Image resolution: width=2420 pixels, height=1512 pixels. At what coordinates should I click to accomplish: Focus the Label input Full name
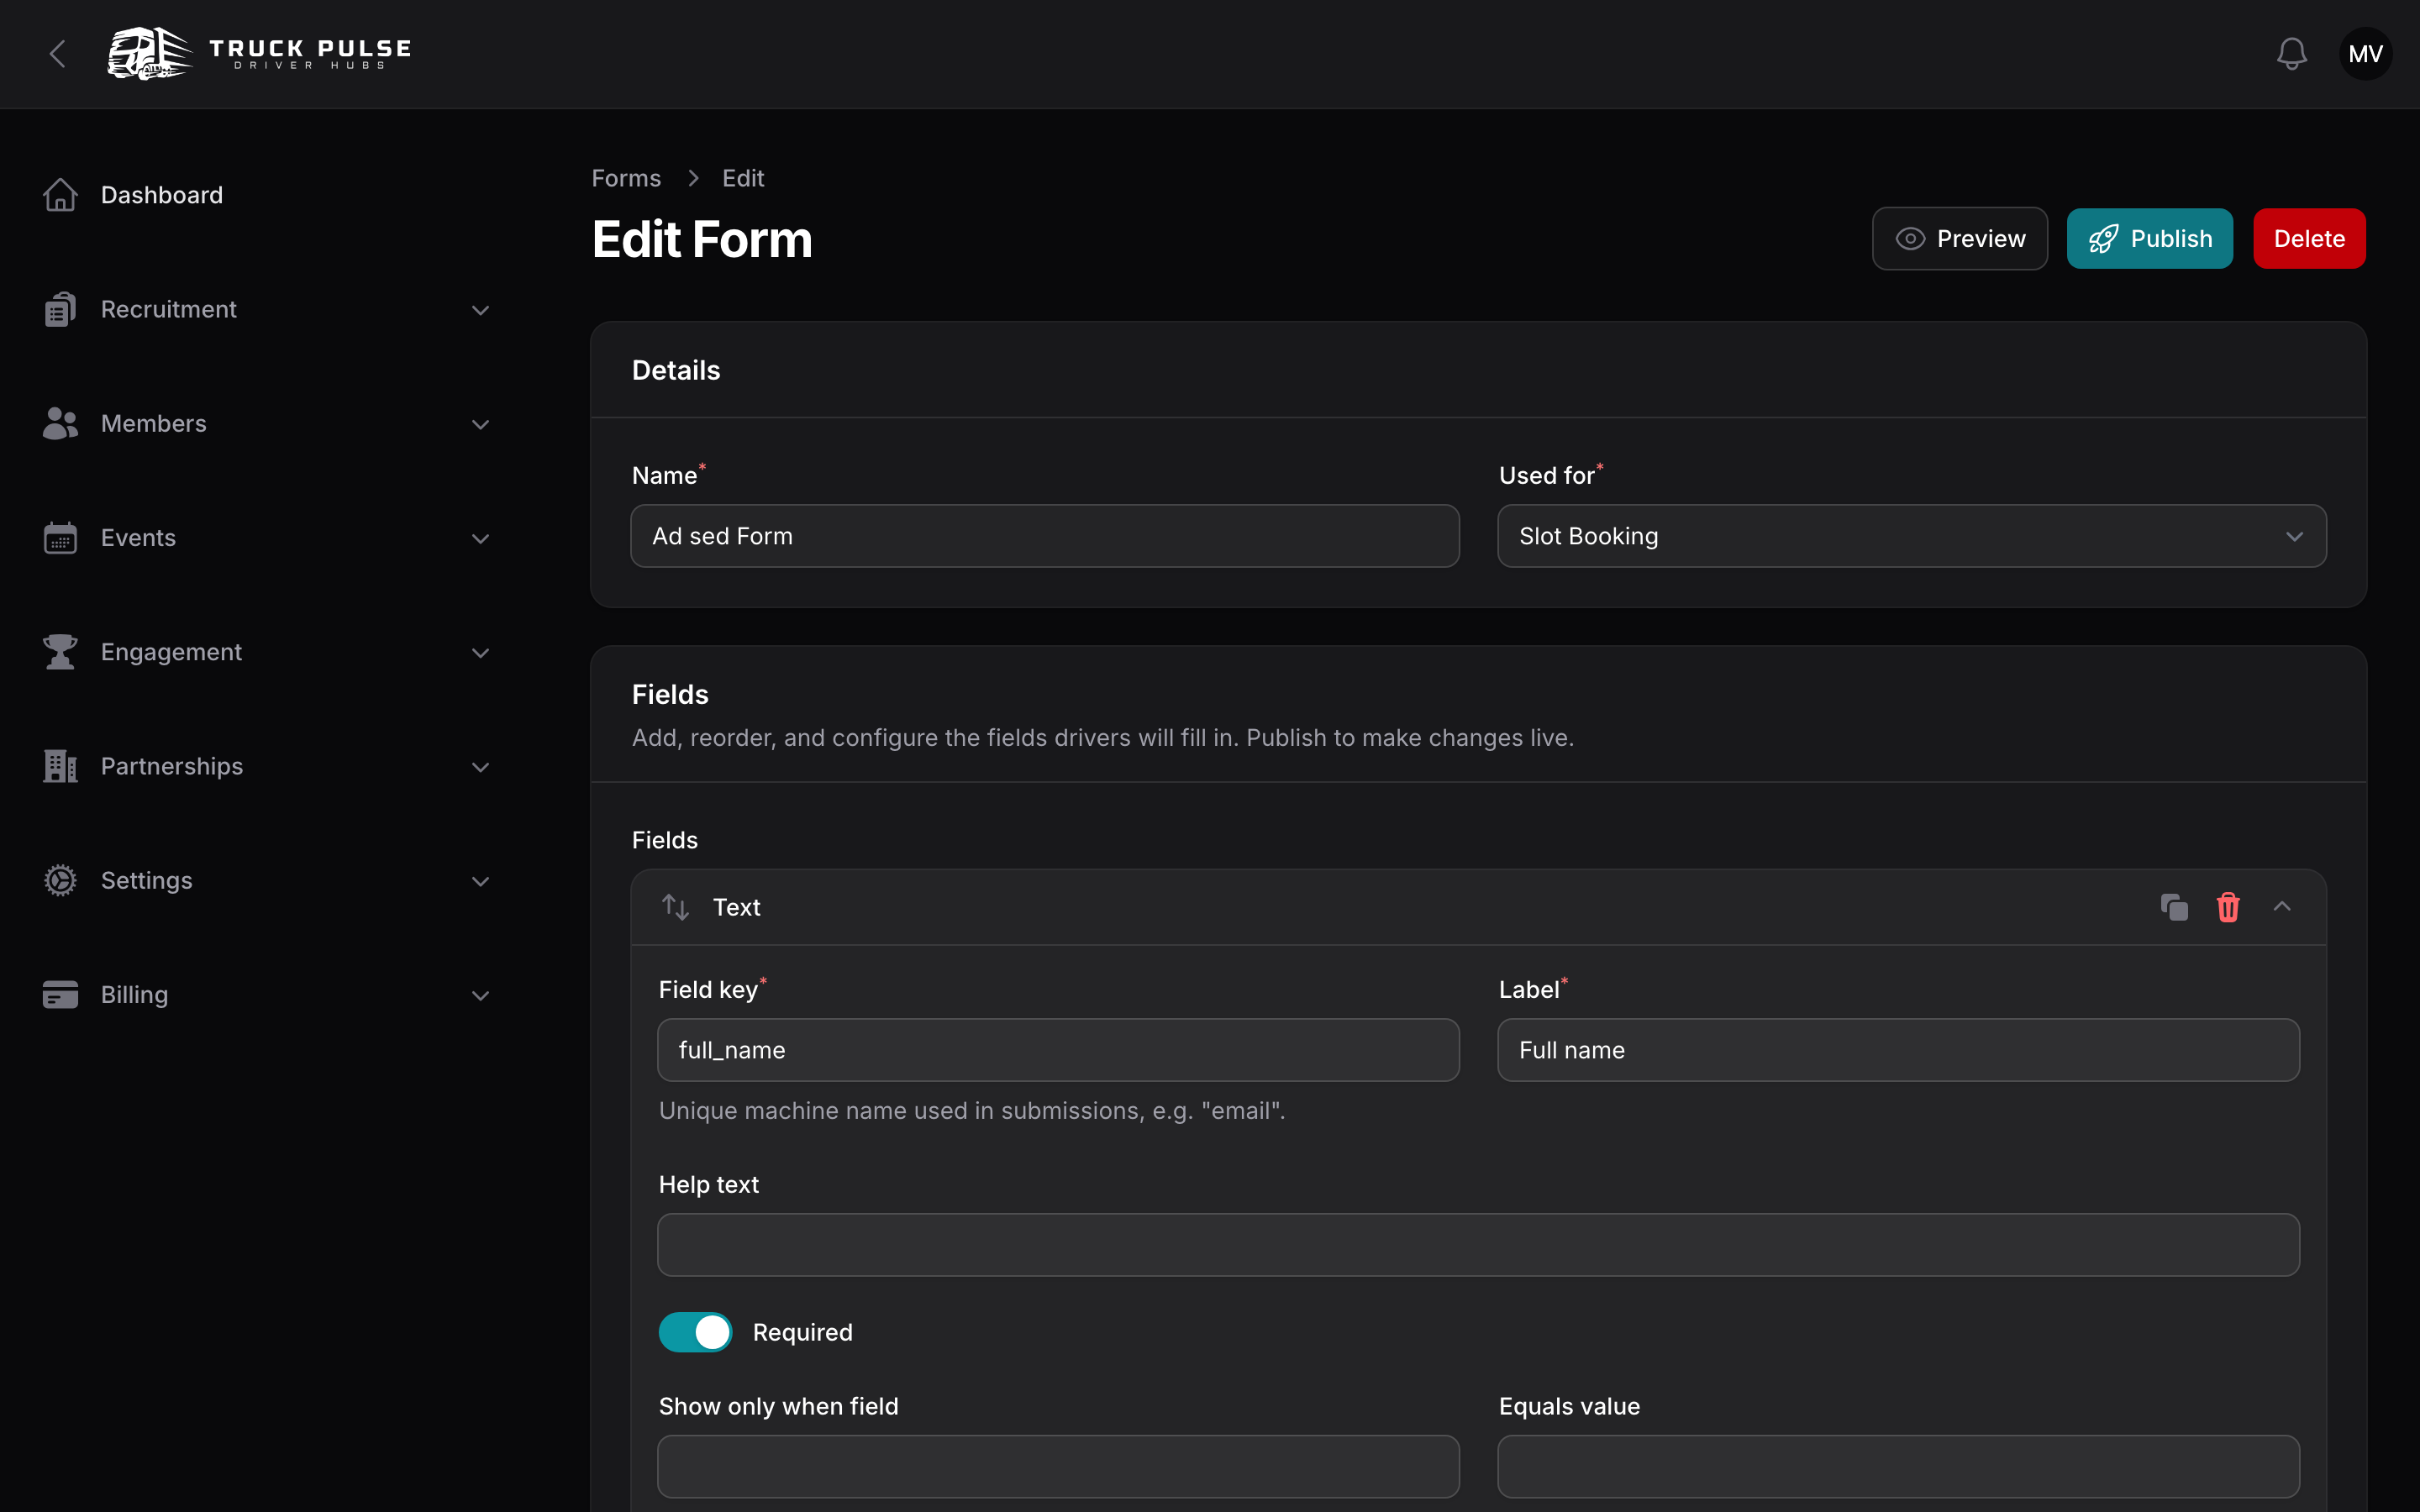[1898, 1050]
